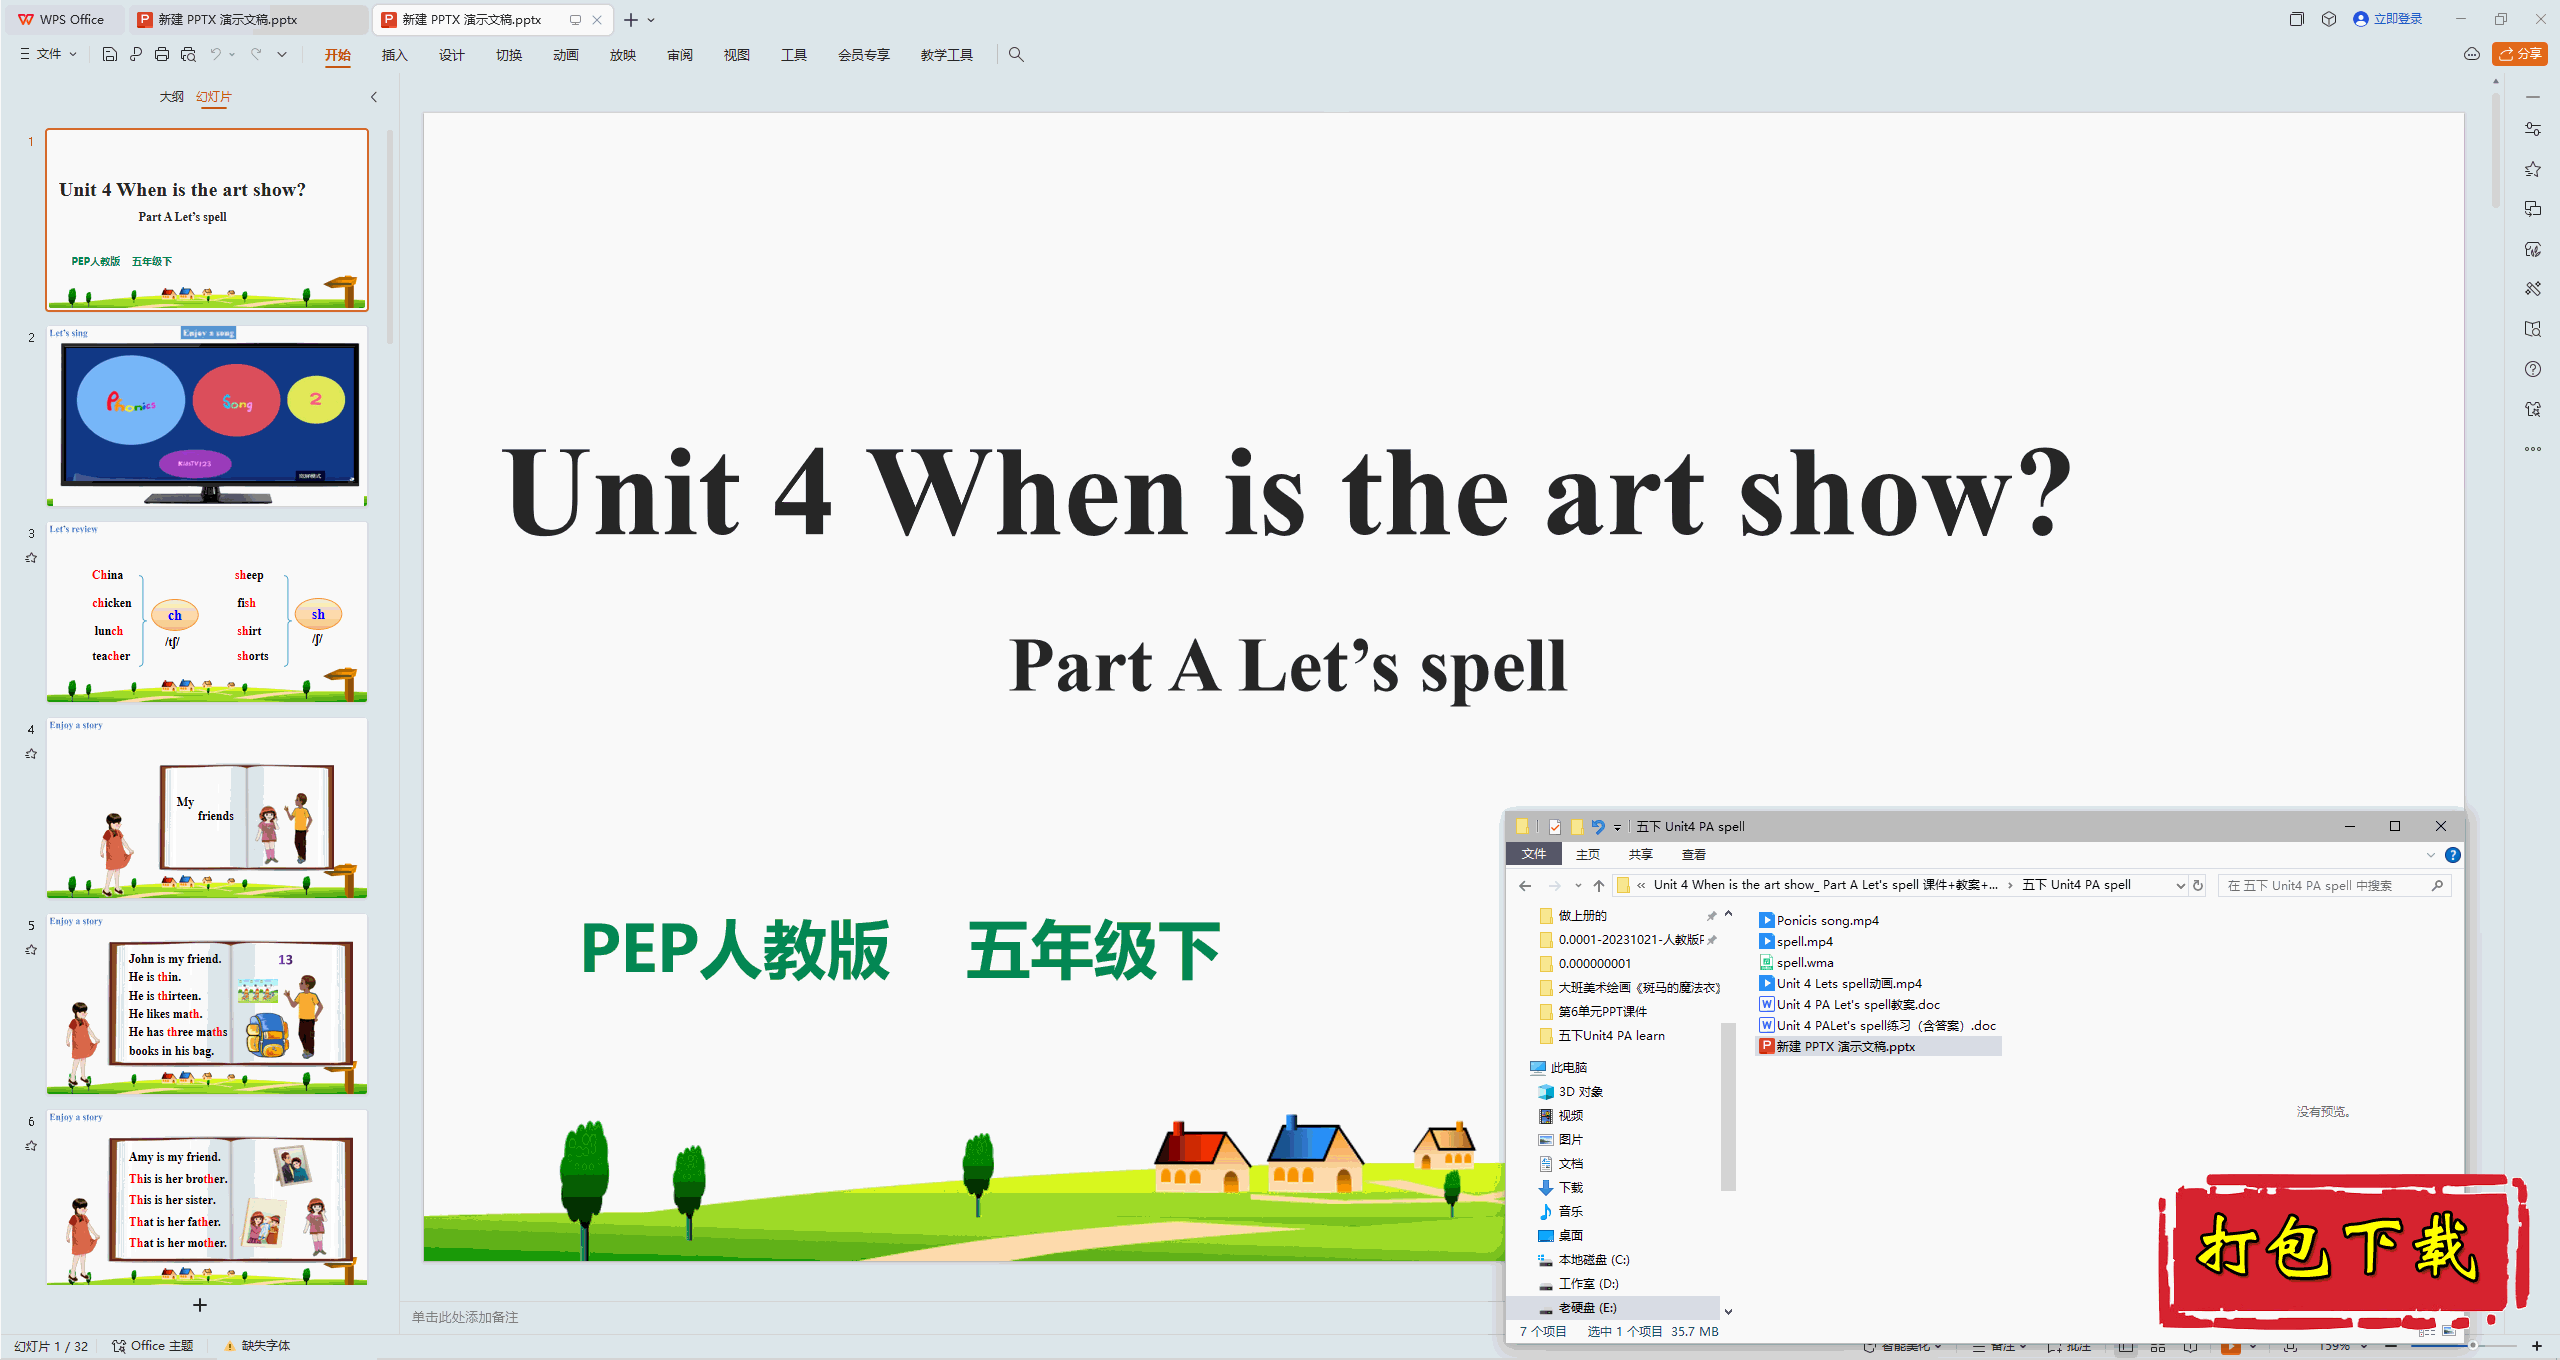Click the star icon in right sidebar

[2533, 169]
